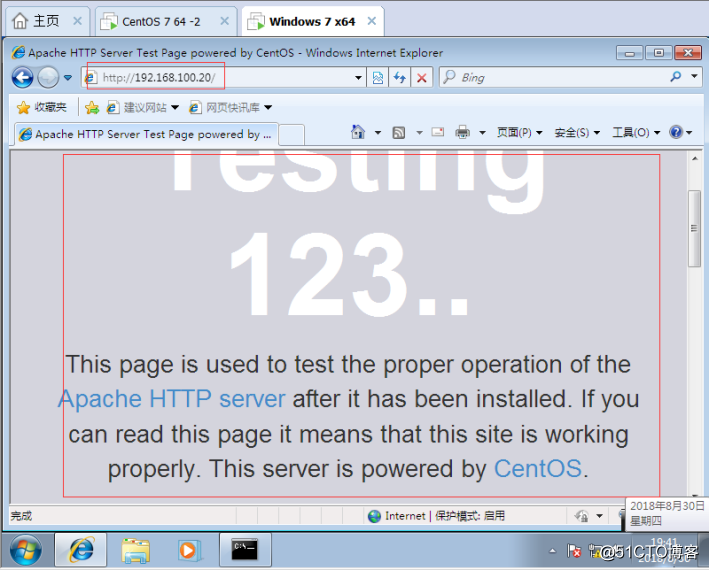The height and width of the screenshot is (571, 709).
Task: Open Windows Media Player taskbar icon
Action: pos(188,550)
